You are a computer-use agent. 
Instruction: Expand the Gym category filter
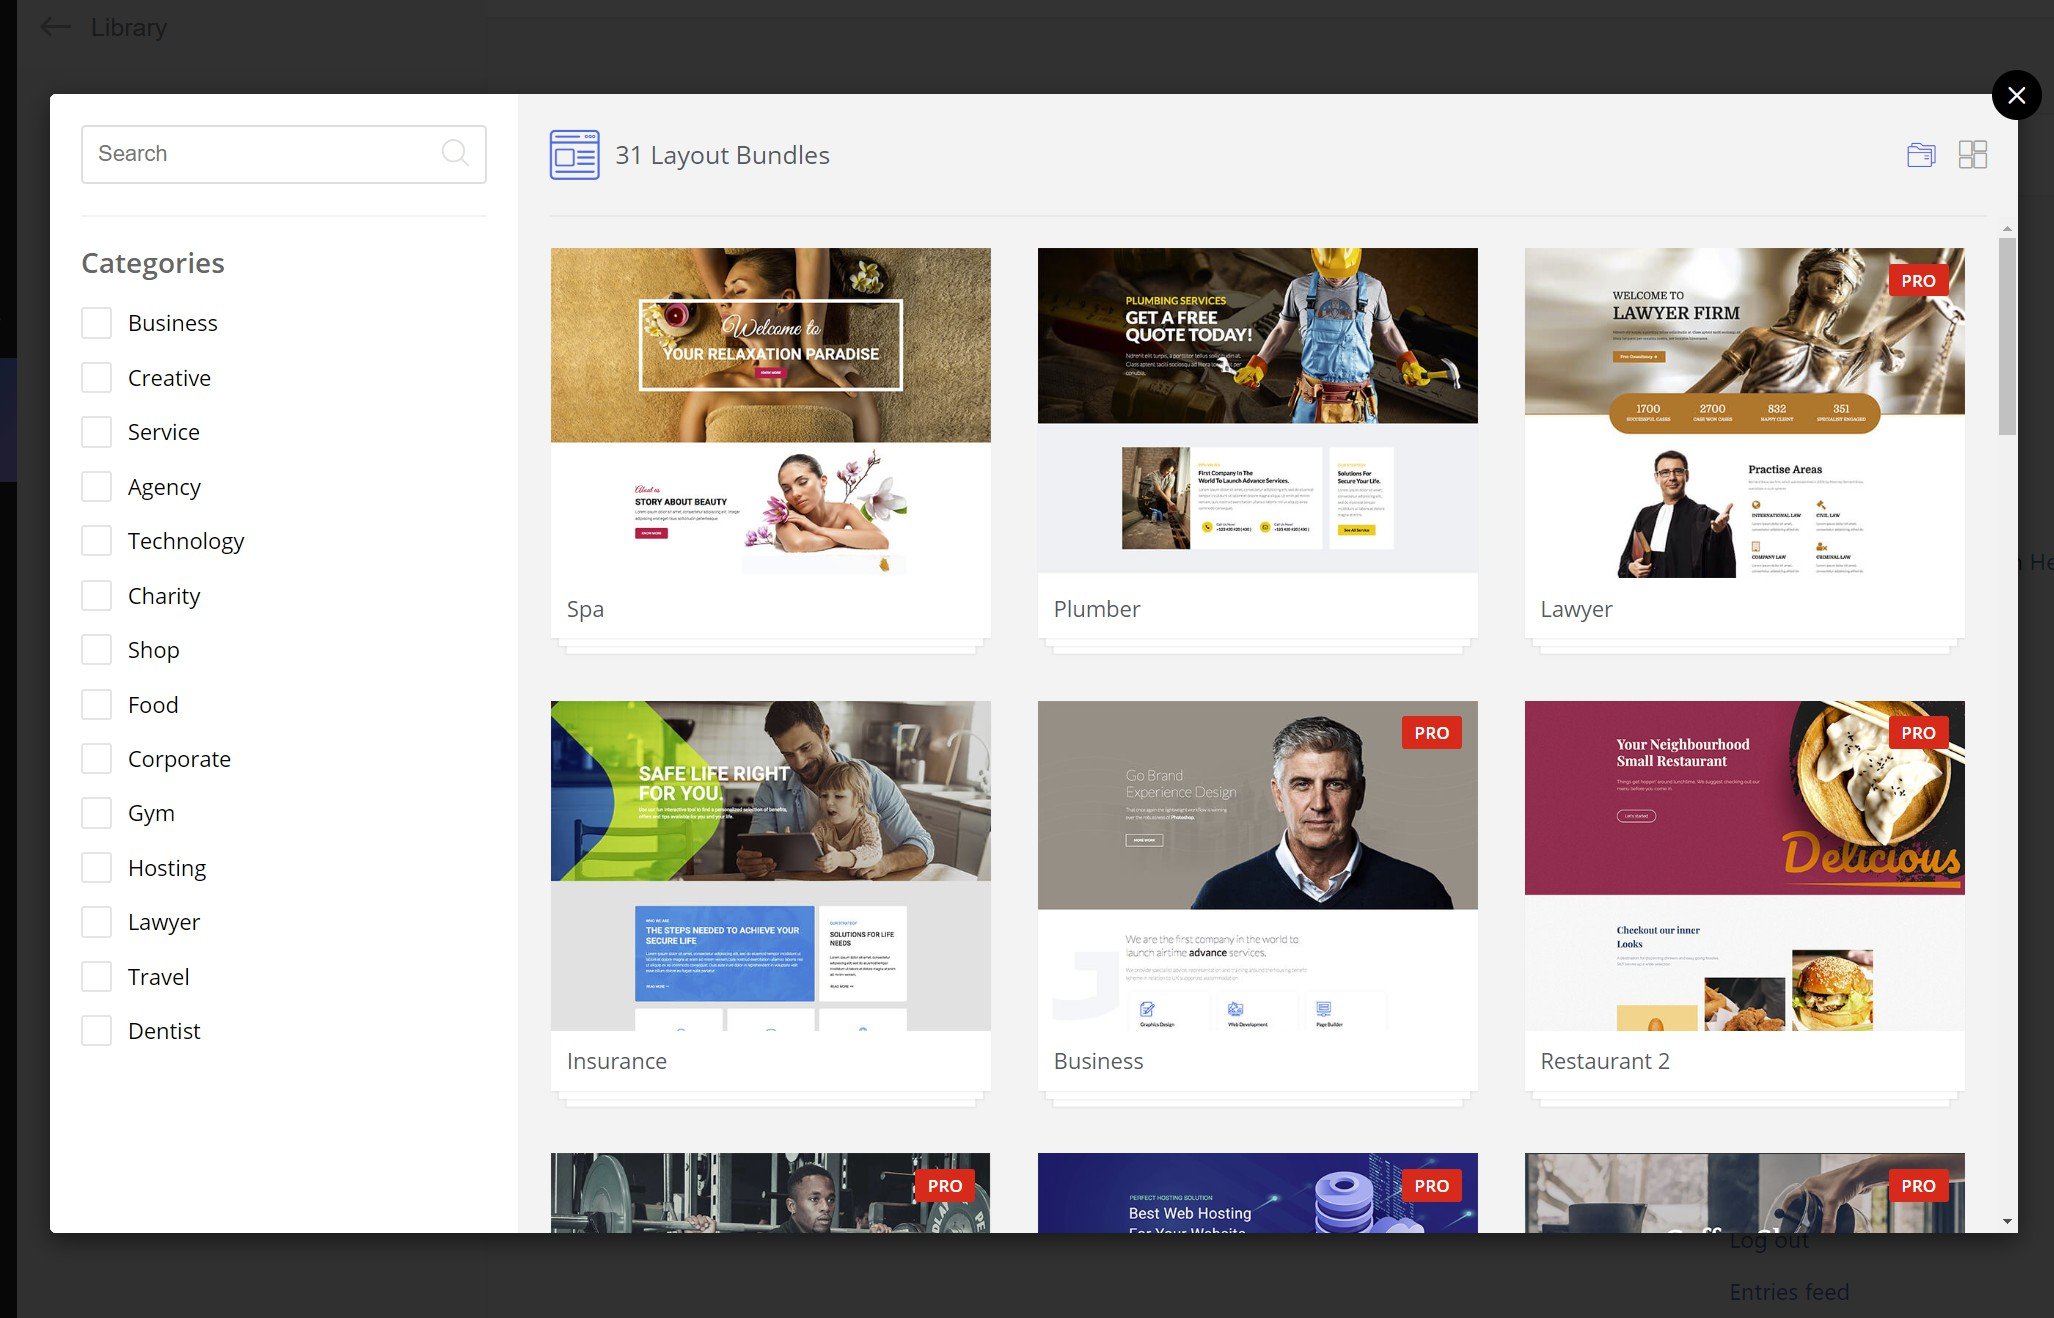tap(99, 812)
